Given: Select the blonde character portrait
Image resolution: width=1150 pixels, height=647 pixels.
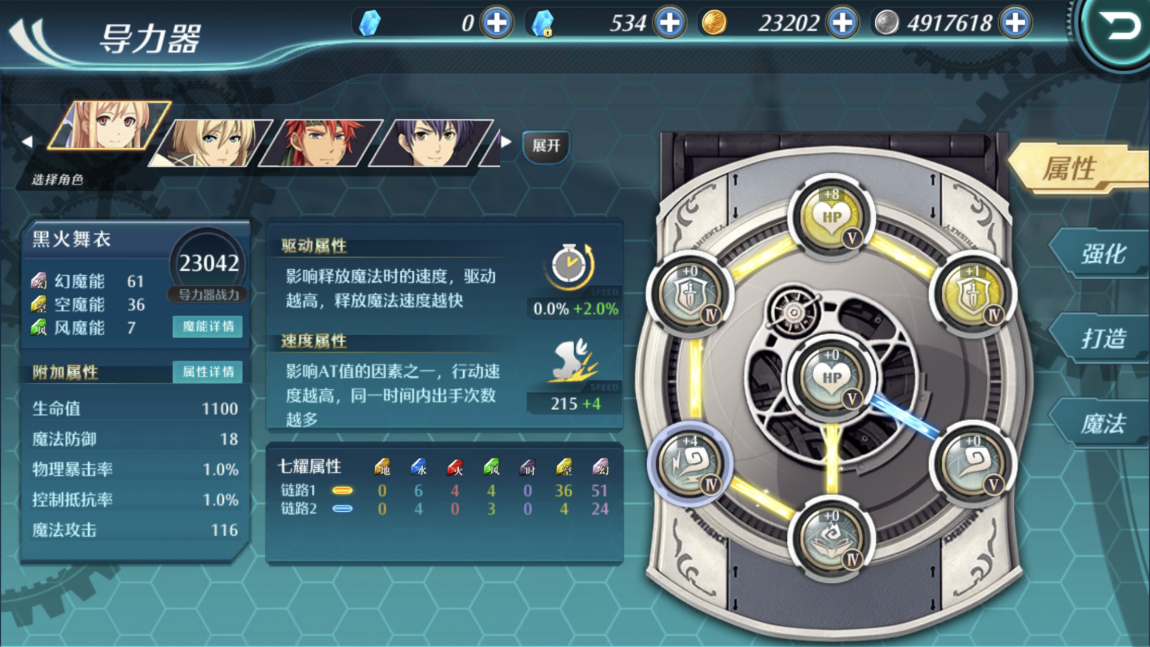Looking at the screenshot, I should pyautogui.click(x=211, y=143).
